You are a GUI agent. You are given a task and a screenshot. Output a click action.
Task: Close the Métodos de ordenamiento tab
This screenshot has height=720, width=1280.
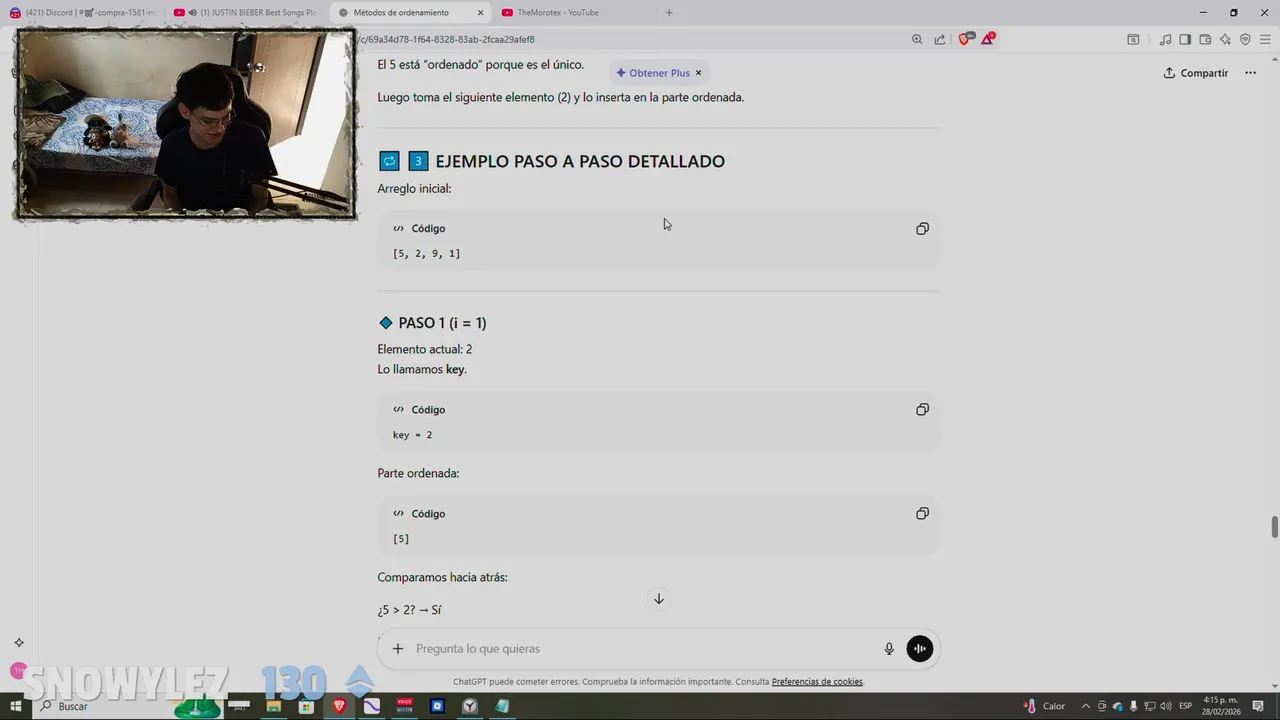tap(480, 13)
